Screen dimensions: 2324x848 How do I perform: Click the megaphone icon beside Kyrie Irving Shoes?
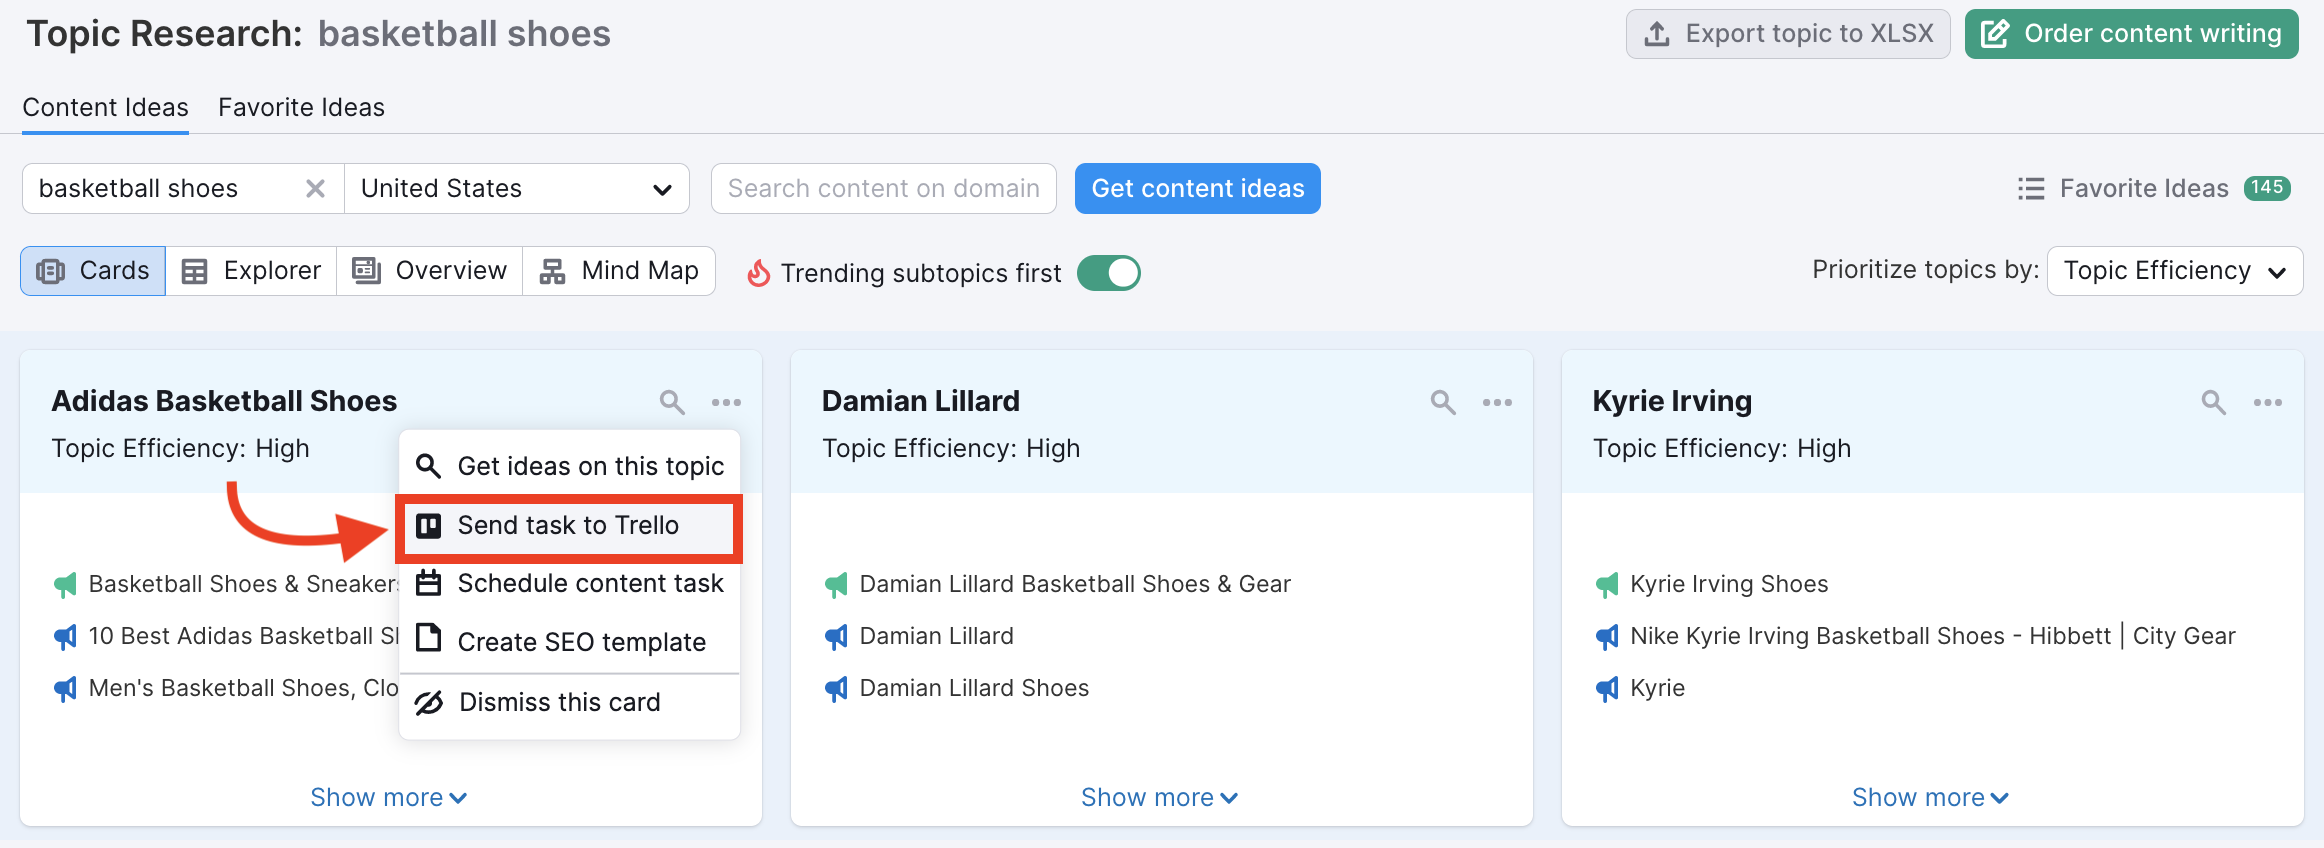pyautogui.click(x=1607, y=584)
